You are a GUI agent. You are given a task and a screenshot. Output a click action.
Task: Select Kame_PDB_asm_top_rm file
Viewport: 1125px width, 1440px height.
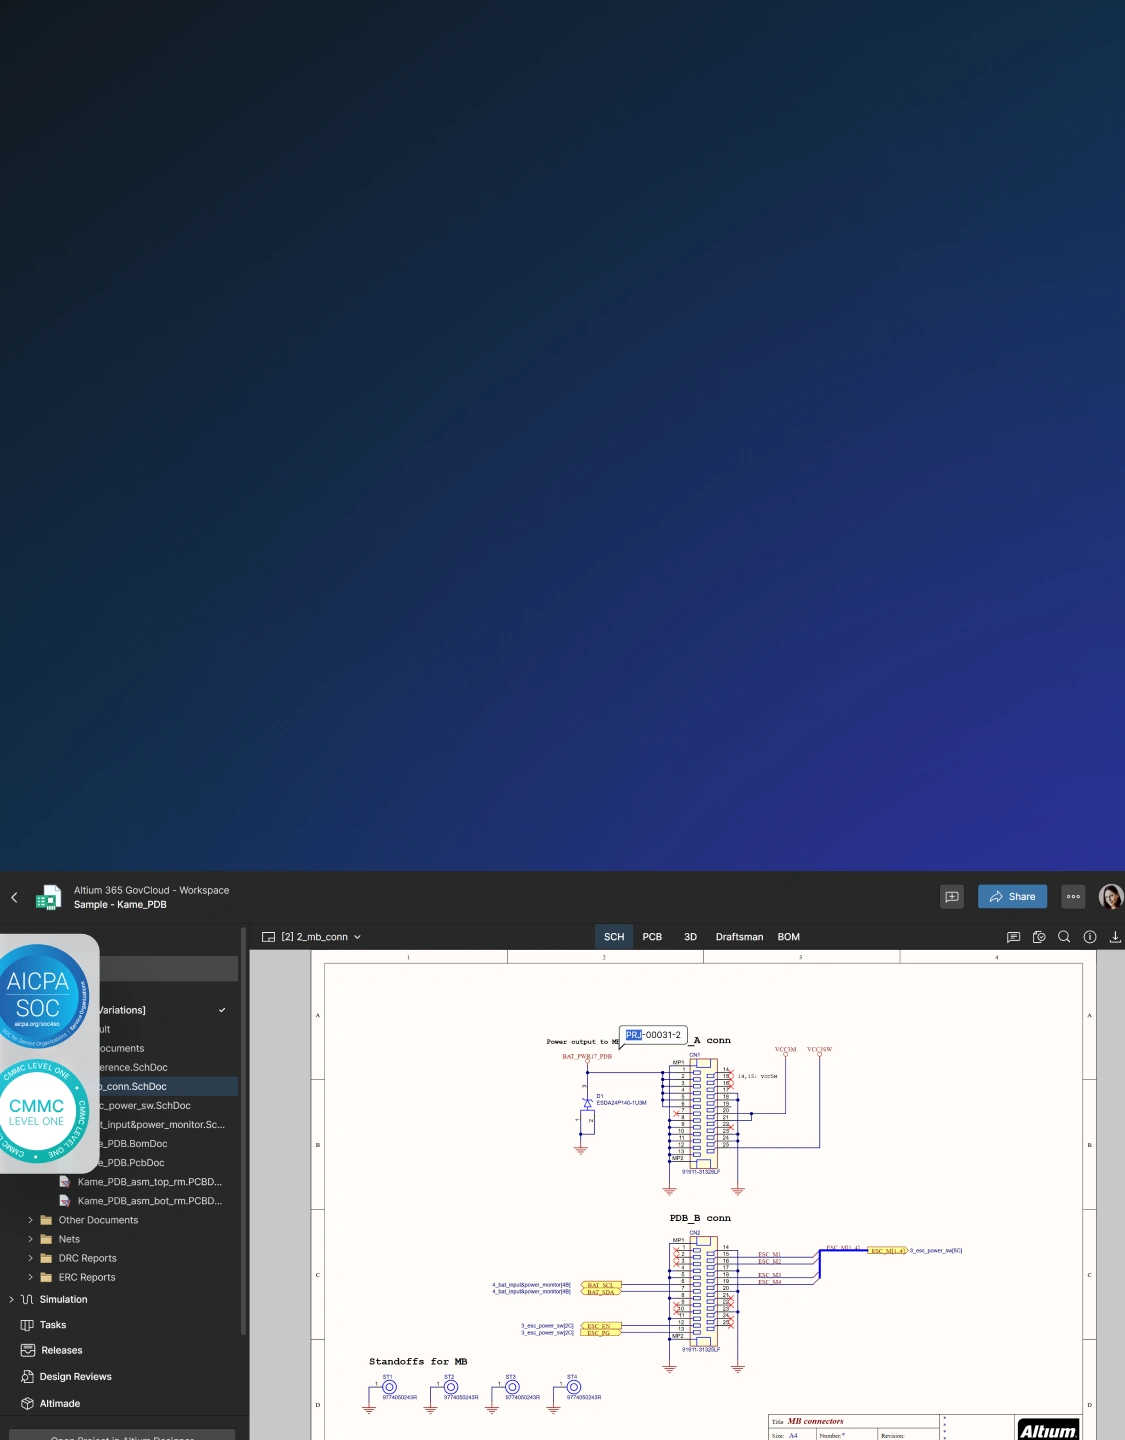(149, 1182)
